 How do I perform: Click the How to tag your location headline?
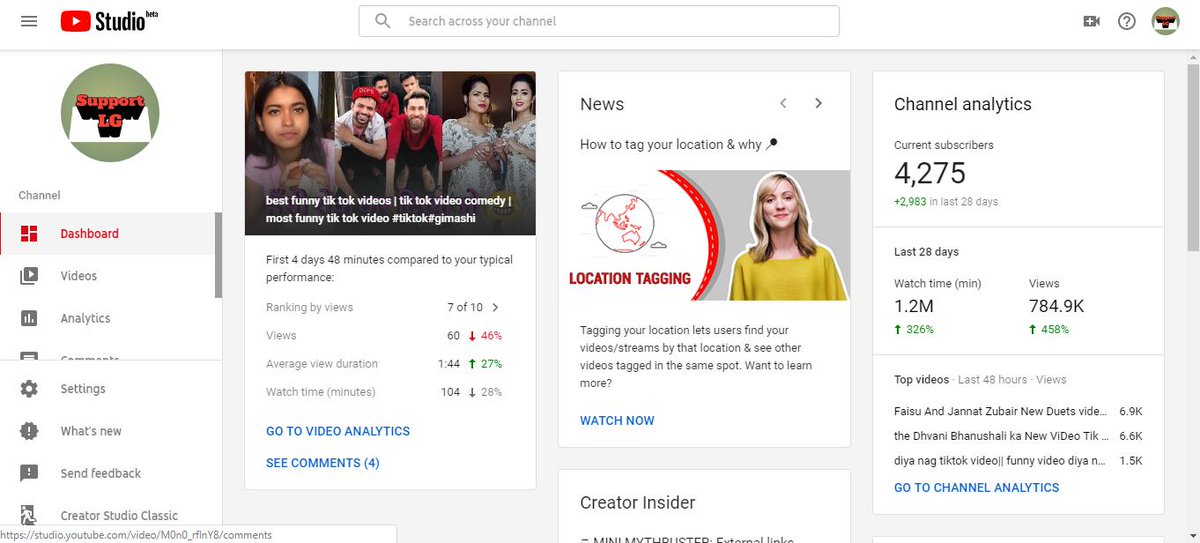click(679, 144)
